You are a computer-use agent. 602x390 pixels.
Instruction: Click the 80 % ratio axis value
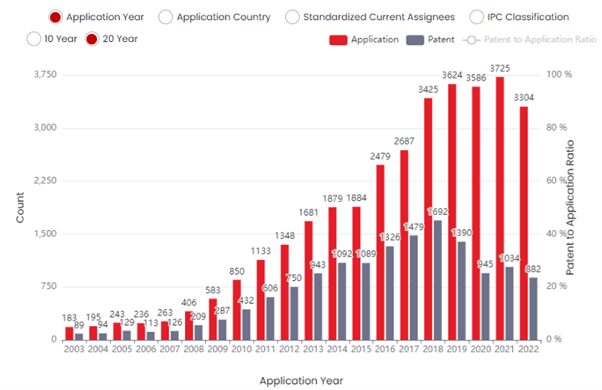click(x=556, y=127)
